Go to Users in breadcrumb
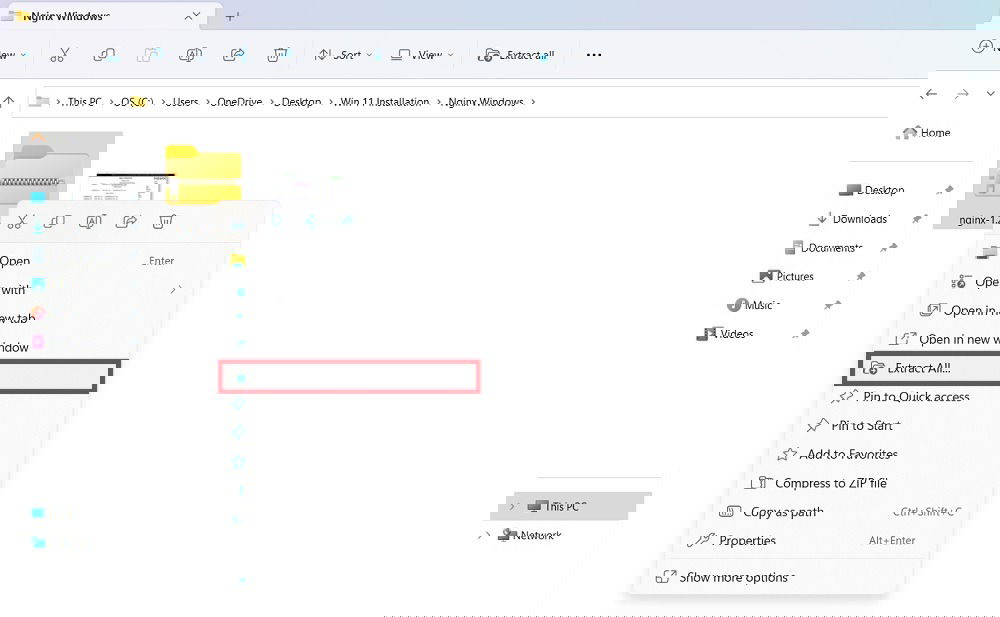Image resolution: width=1000 pixels, height=617 pixels. tap(184, 101)
